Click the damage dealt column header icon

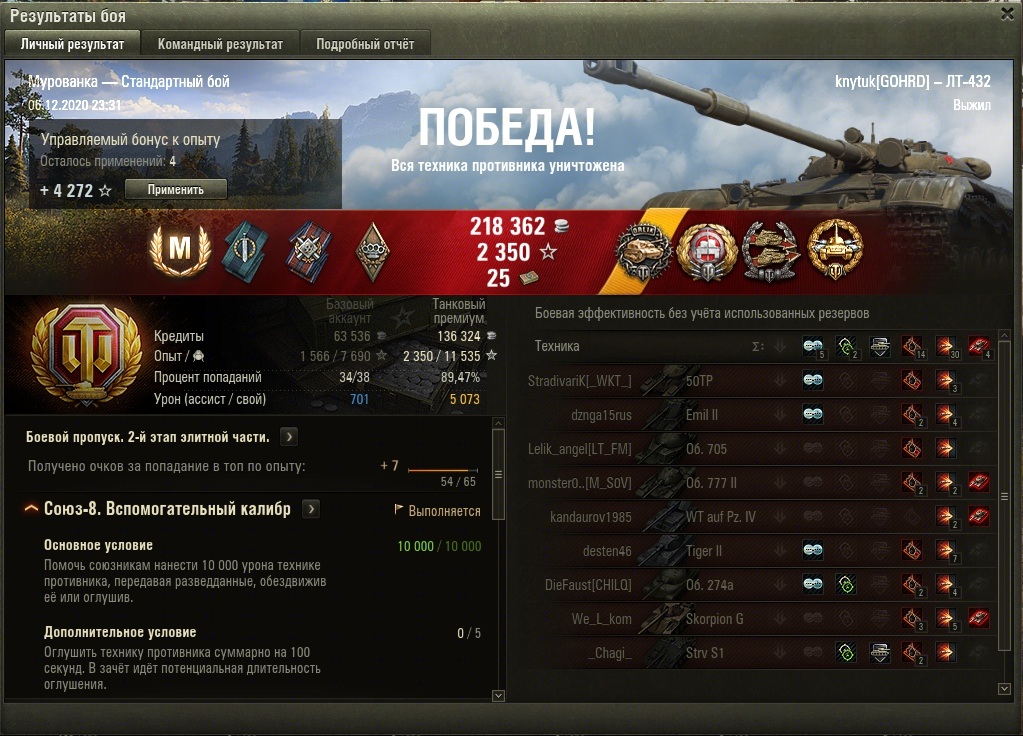click(945, 346)
